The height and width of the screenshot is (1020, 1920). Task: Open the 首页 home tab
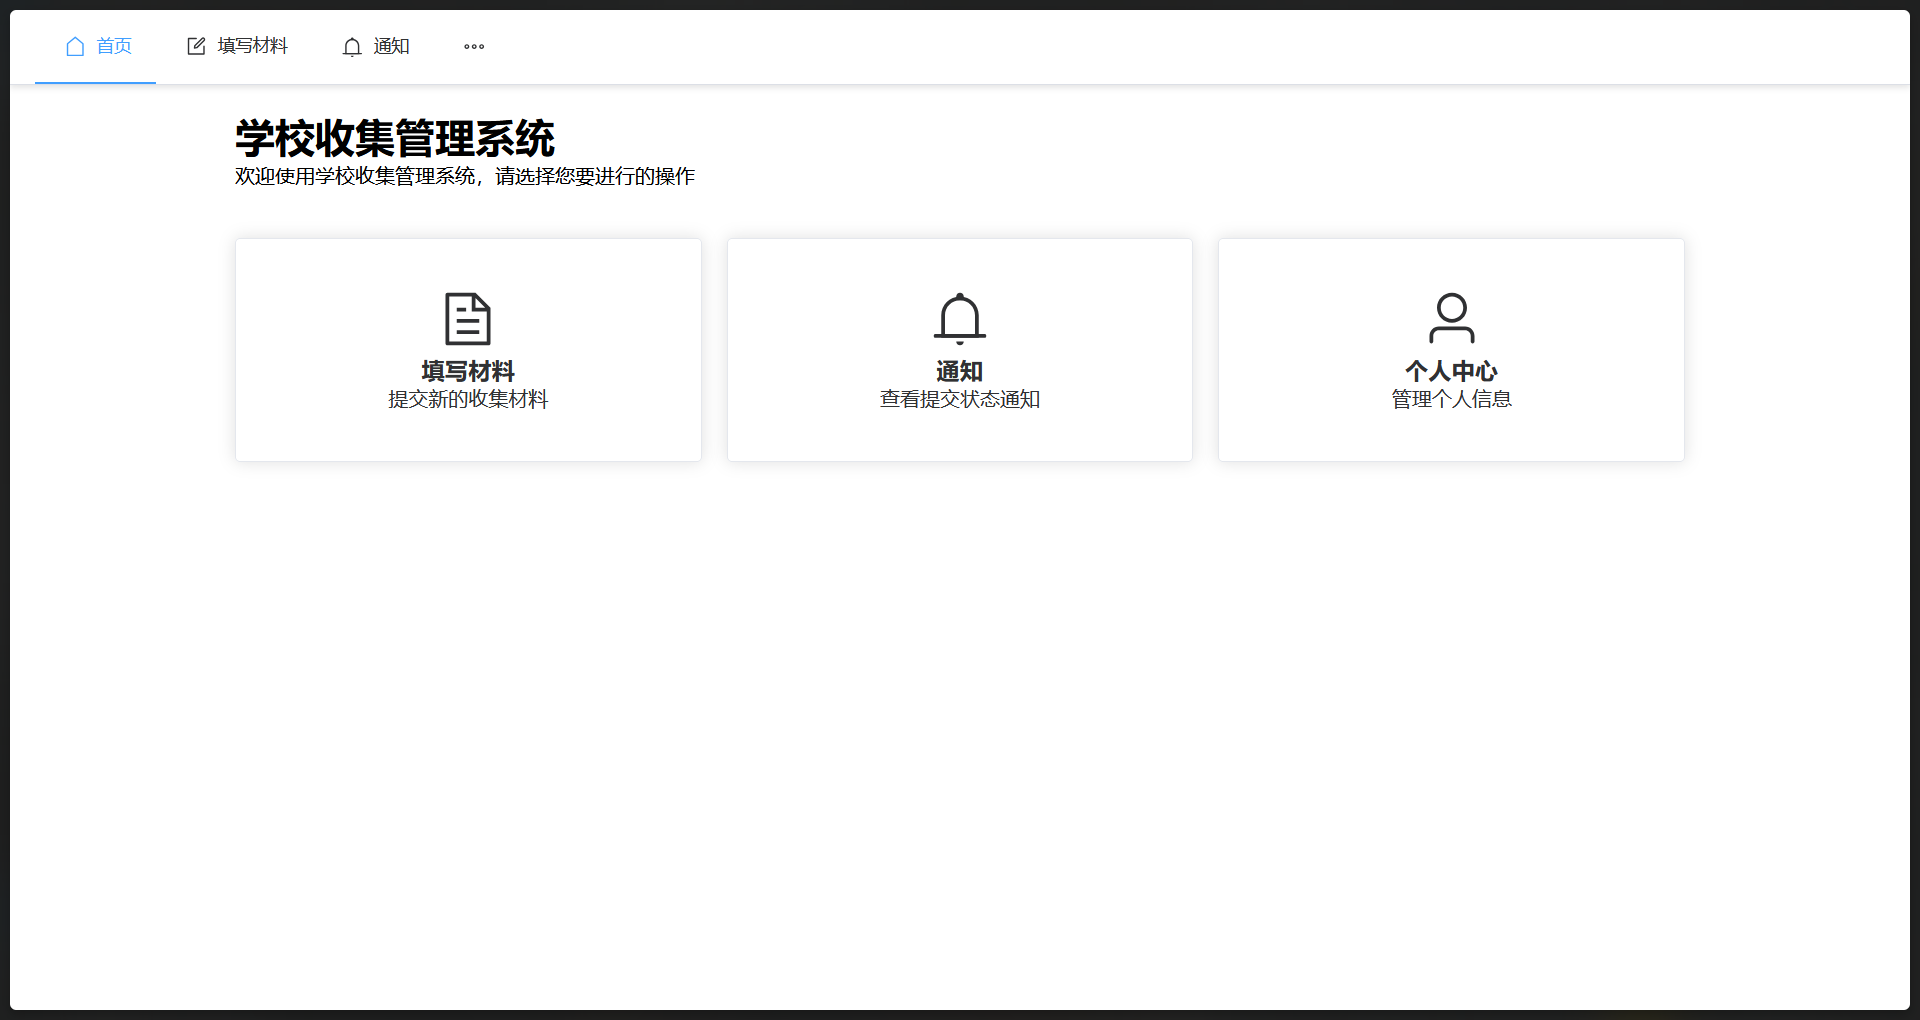click(96, 46)
